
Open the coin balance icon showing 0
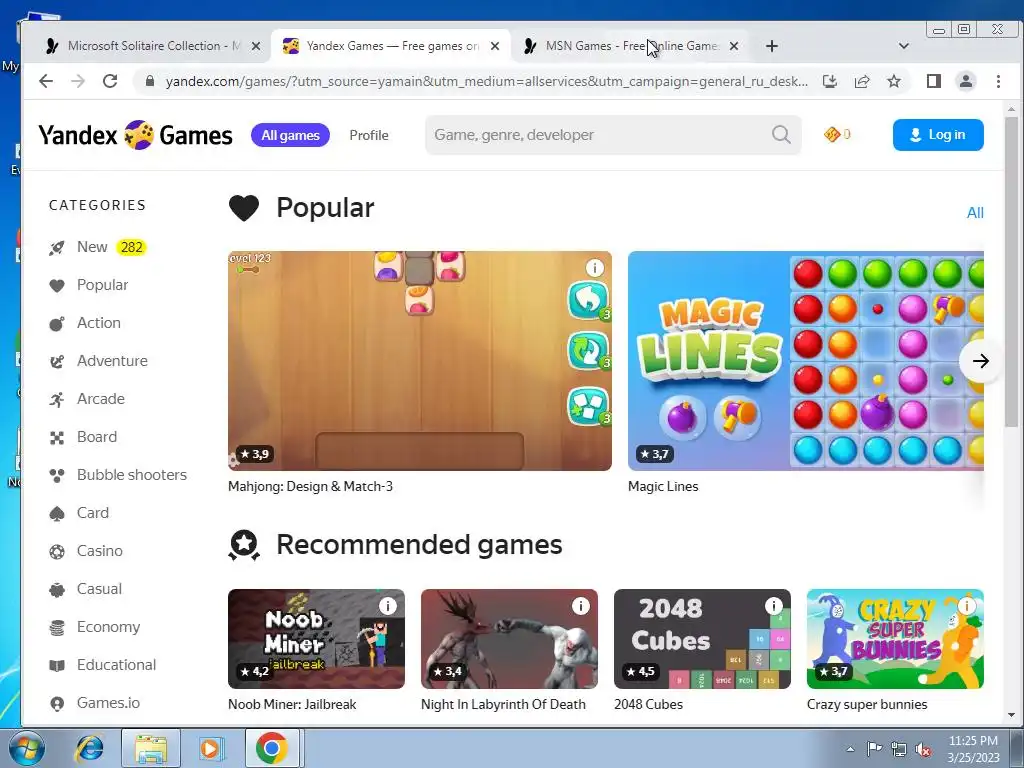pyautogui.click(x=832, y=135)
